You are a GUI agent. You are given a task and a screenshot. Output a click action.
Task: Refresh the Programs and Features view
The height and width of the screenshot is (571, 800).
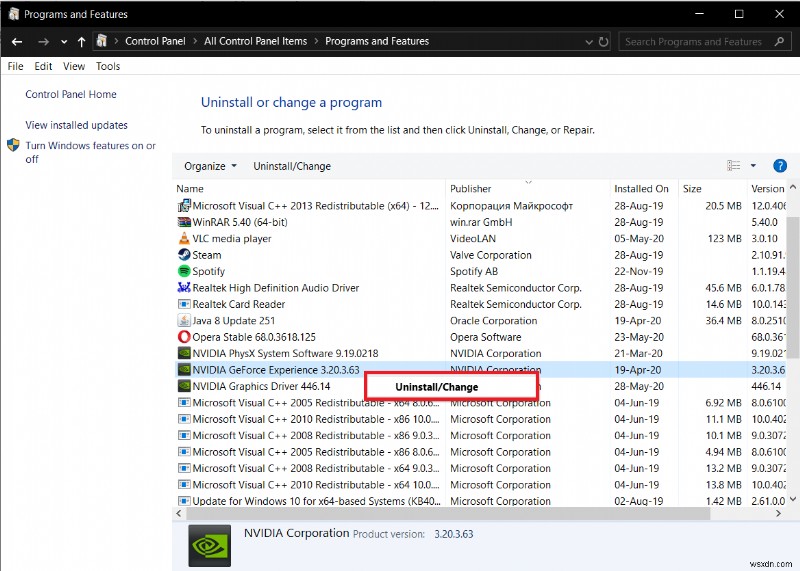(604, 42)
